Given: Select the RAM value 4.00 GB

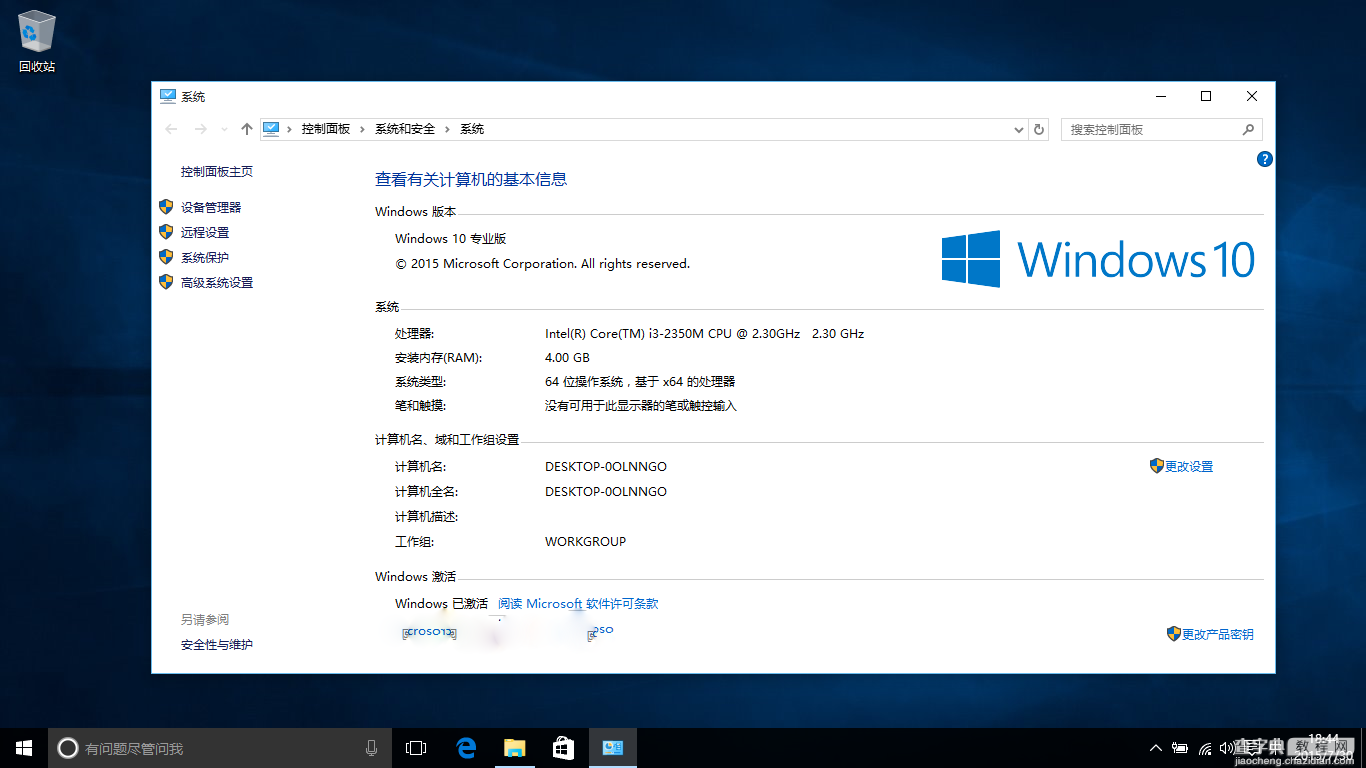Looking at the screenshot, I should pos(567,358).
